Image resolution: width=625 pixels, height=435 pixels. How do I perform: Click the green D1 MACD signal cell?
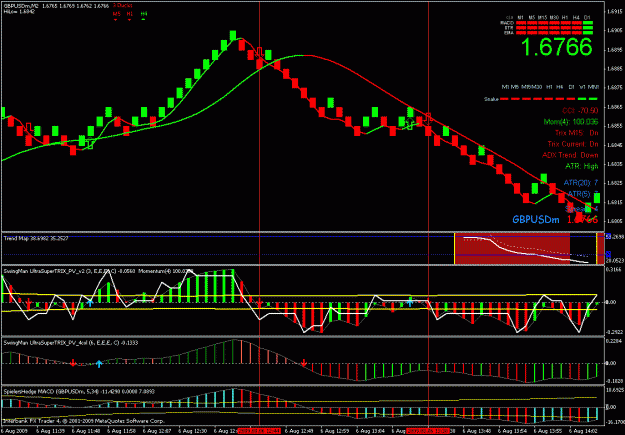[588, 23]
